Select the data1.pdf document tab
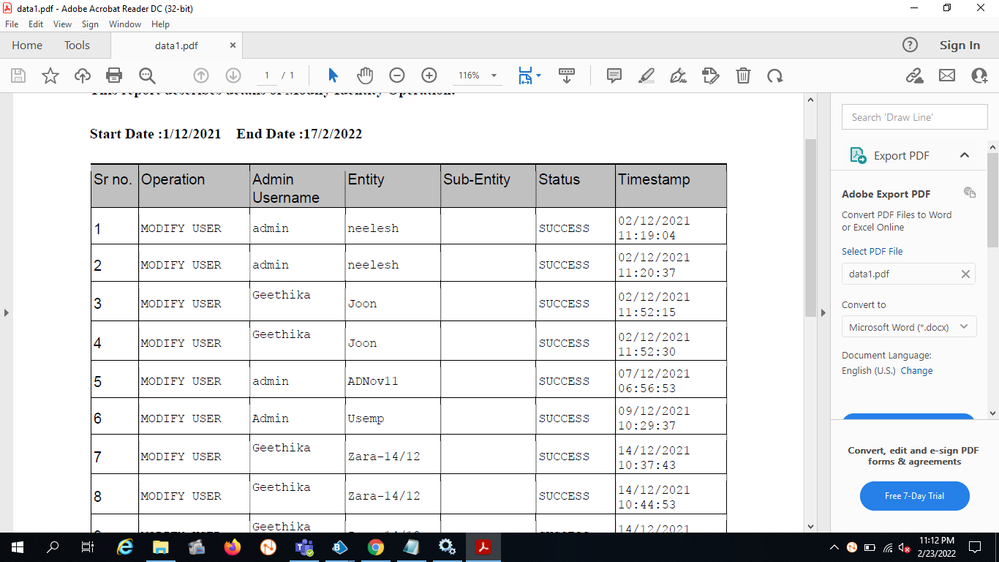 coord(176,46)
